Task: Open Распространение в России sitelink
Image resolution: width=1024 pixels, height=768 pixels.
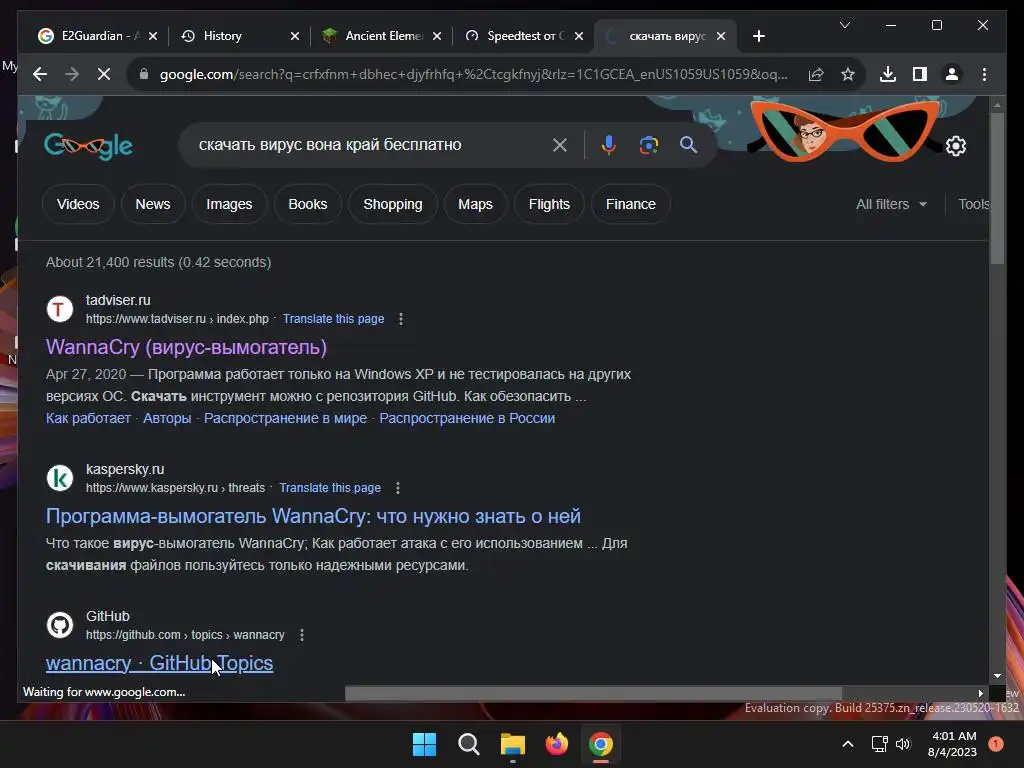Action: tap(467, 418)
